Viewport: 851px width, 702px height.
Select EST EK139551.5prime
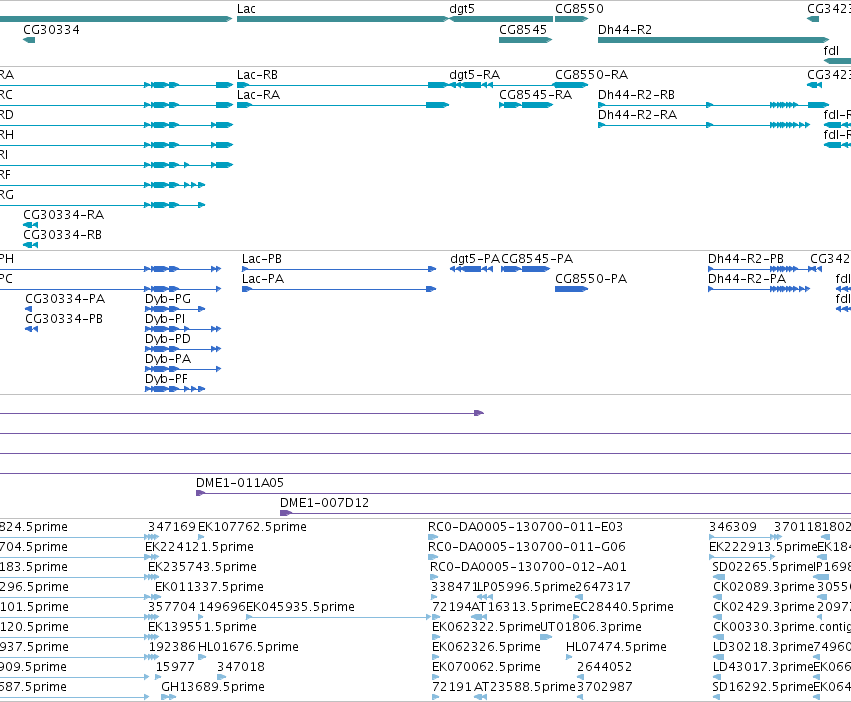202,627
